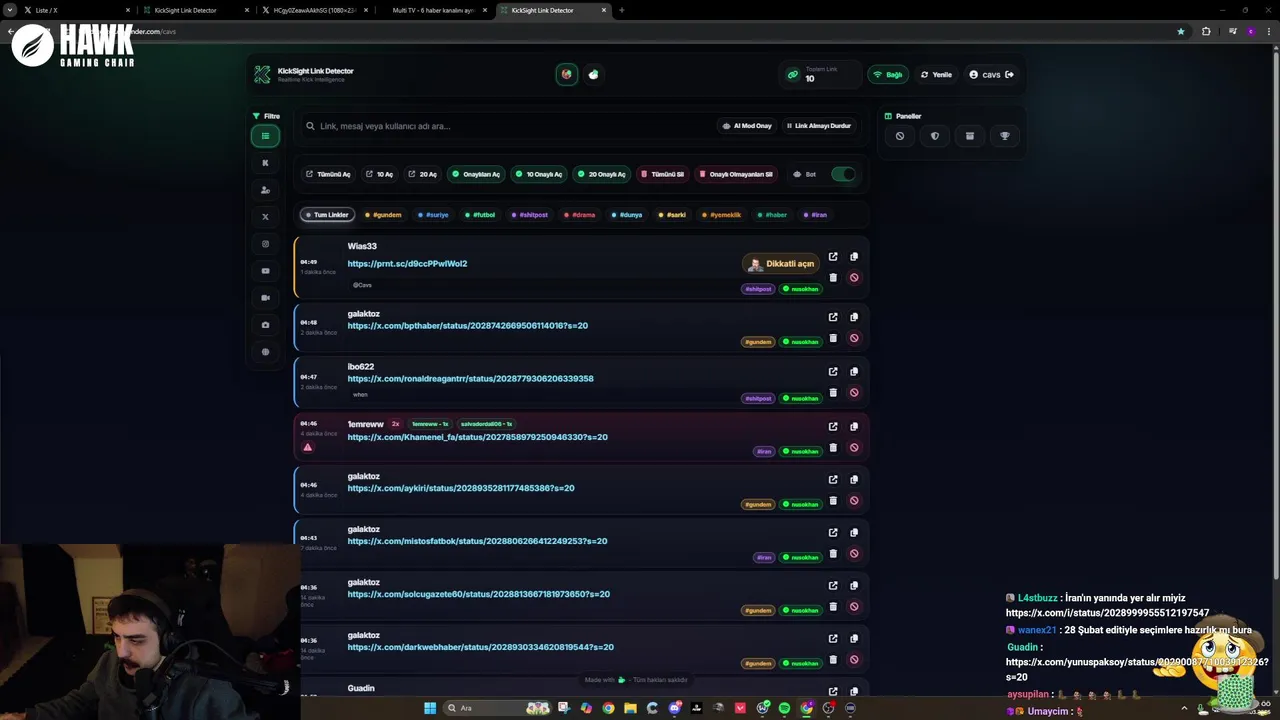The image size is (1280, 720).
Task: Click the 2x repeat badge on 1emreww
Action: point(395,424)
